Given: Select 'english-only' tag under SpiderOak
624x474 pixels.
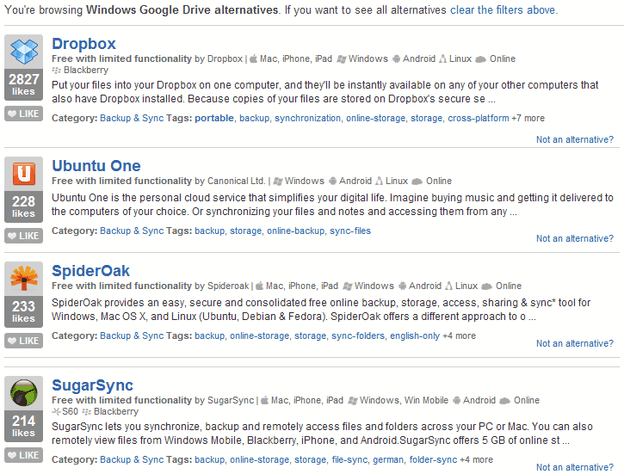Looking at the screenshot, I should click(x=415, y=335).
